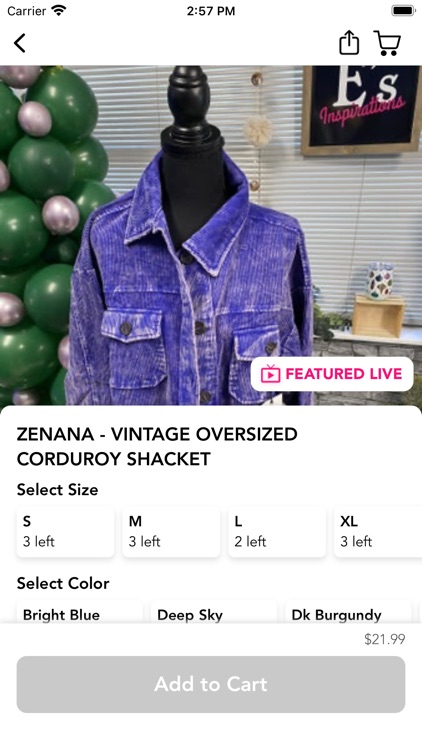Tap the Zenana shacket product title

click(x=157, y=446)
